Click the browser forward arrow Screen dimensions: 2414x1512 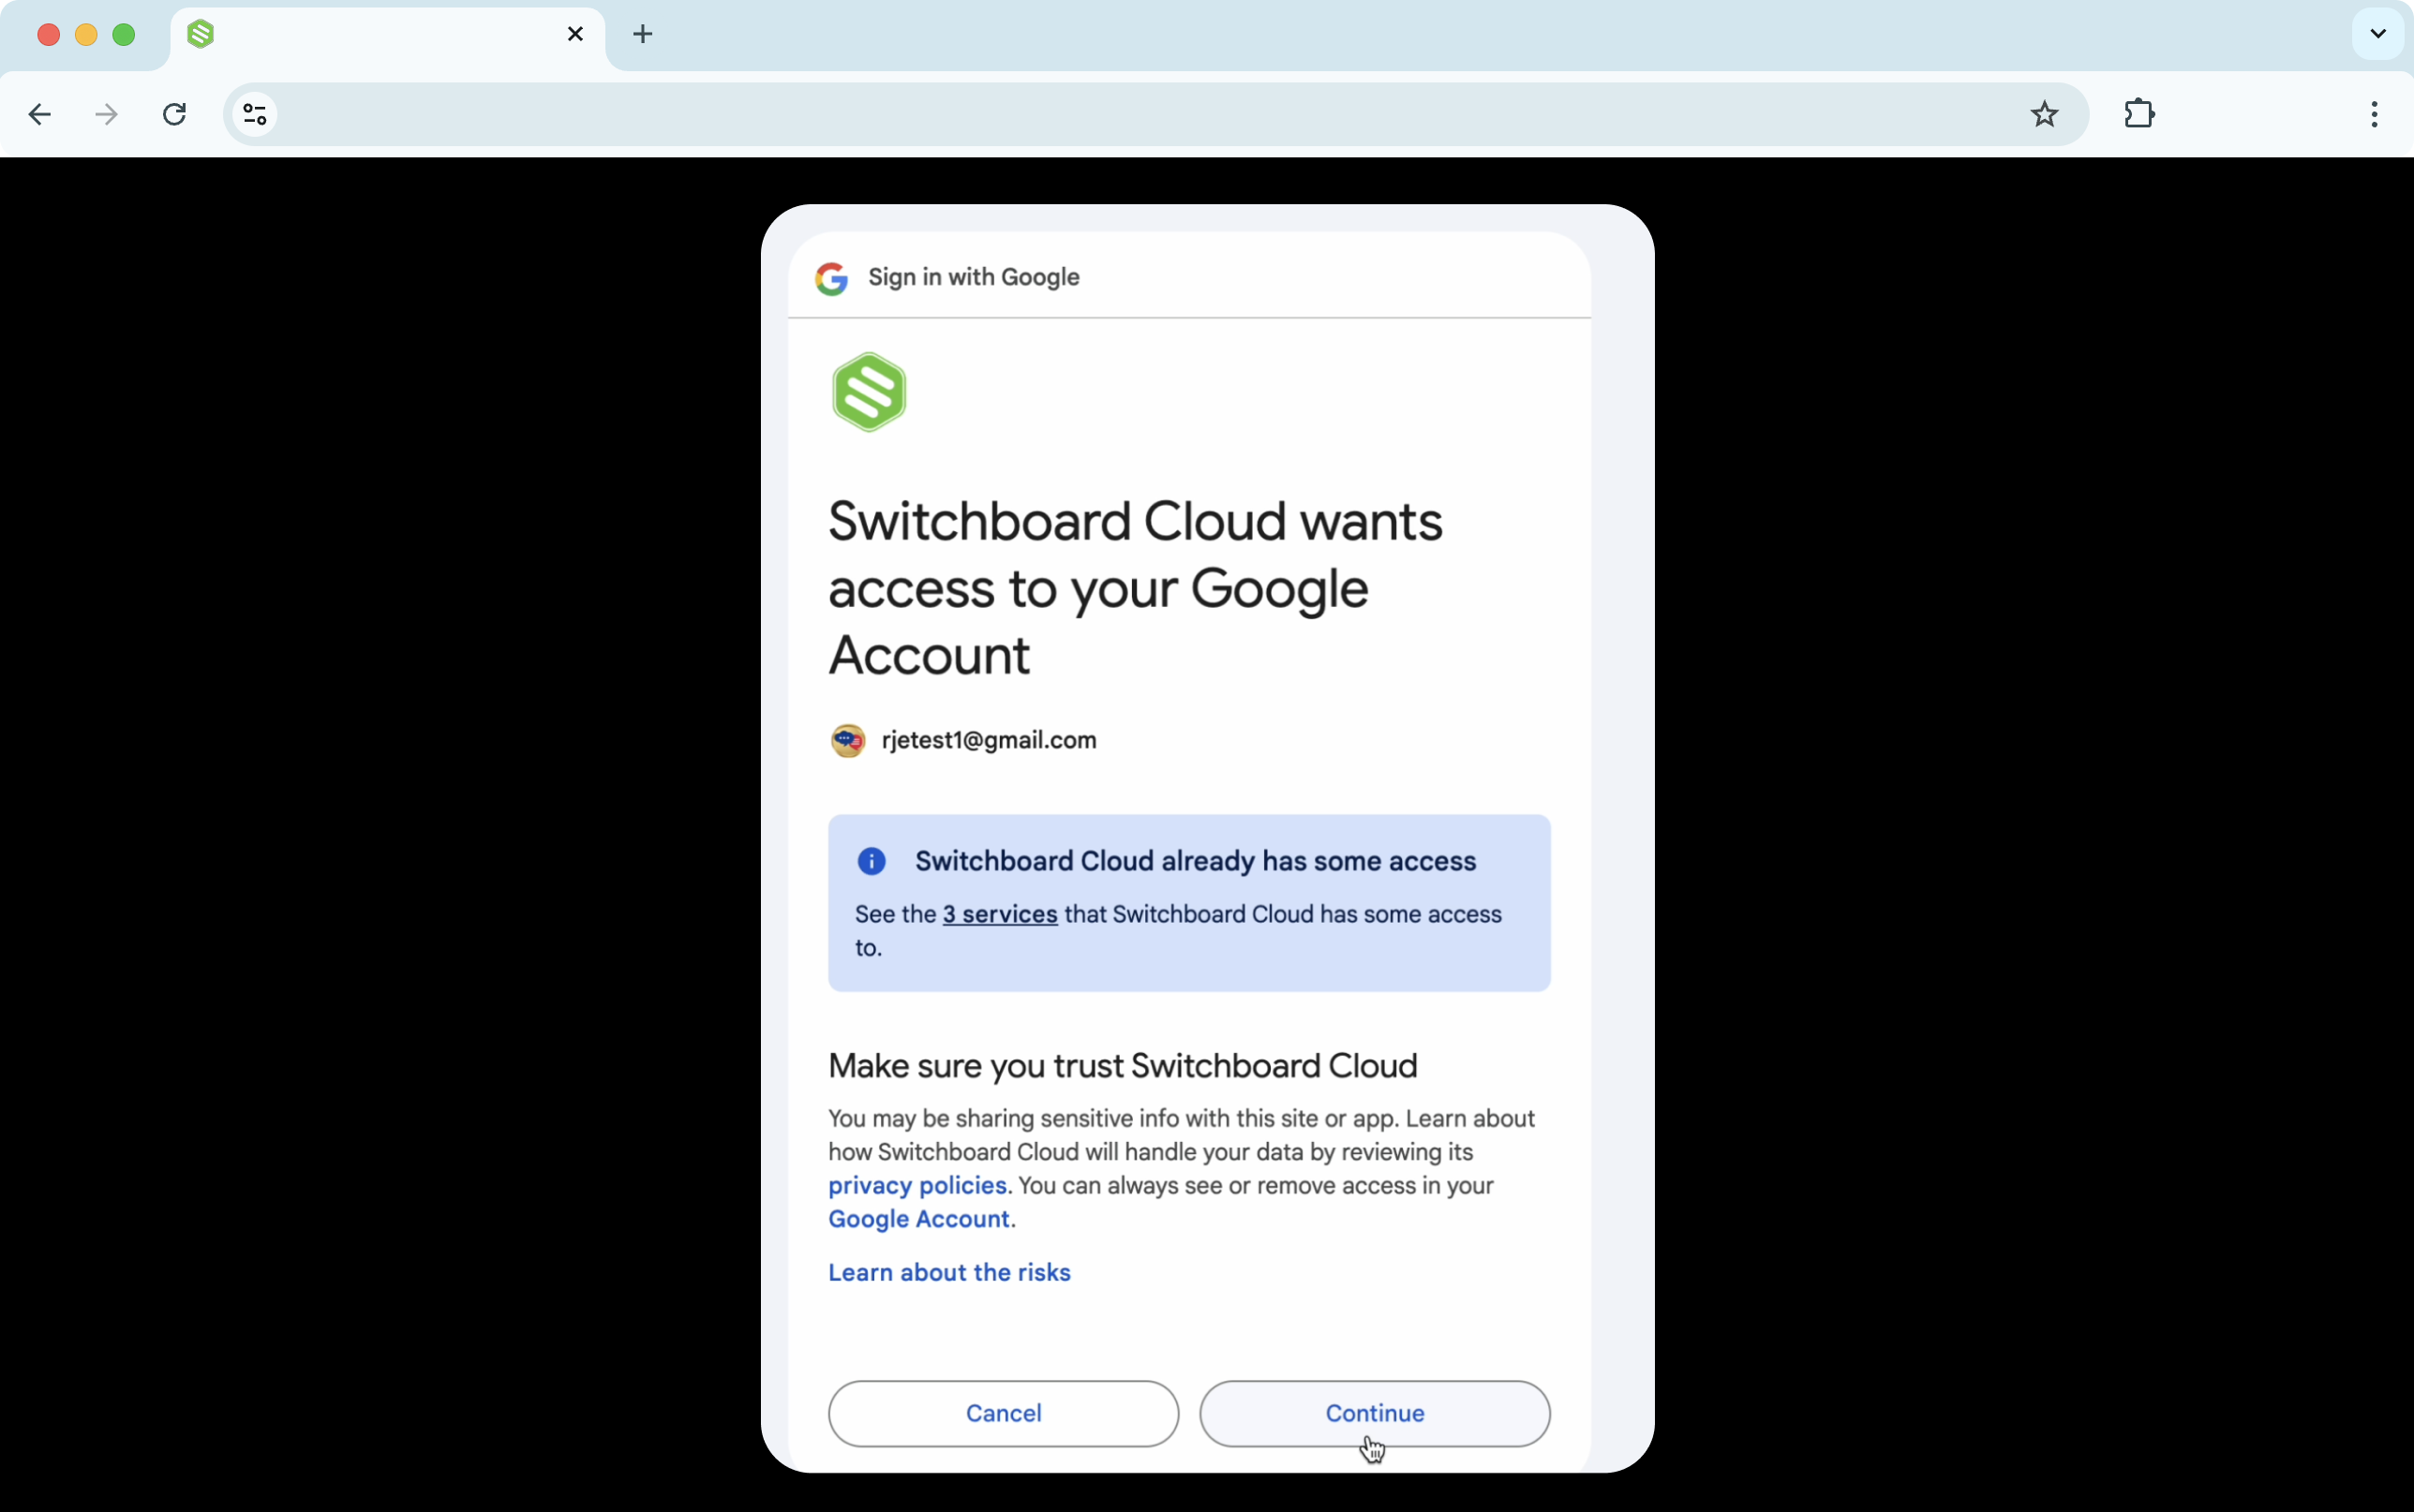pos(106,114)
